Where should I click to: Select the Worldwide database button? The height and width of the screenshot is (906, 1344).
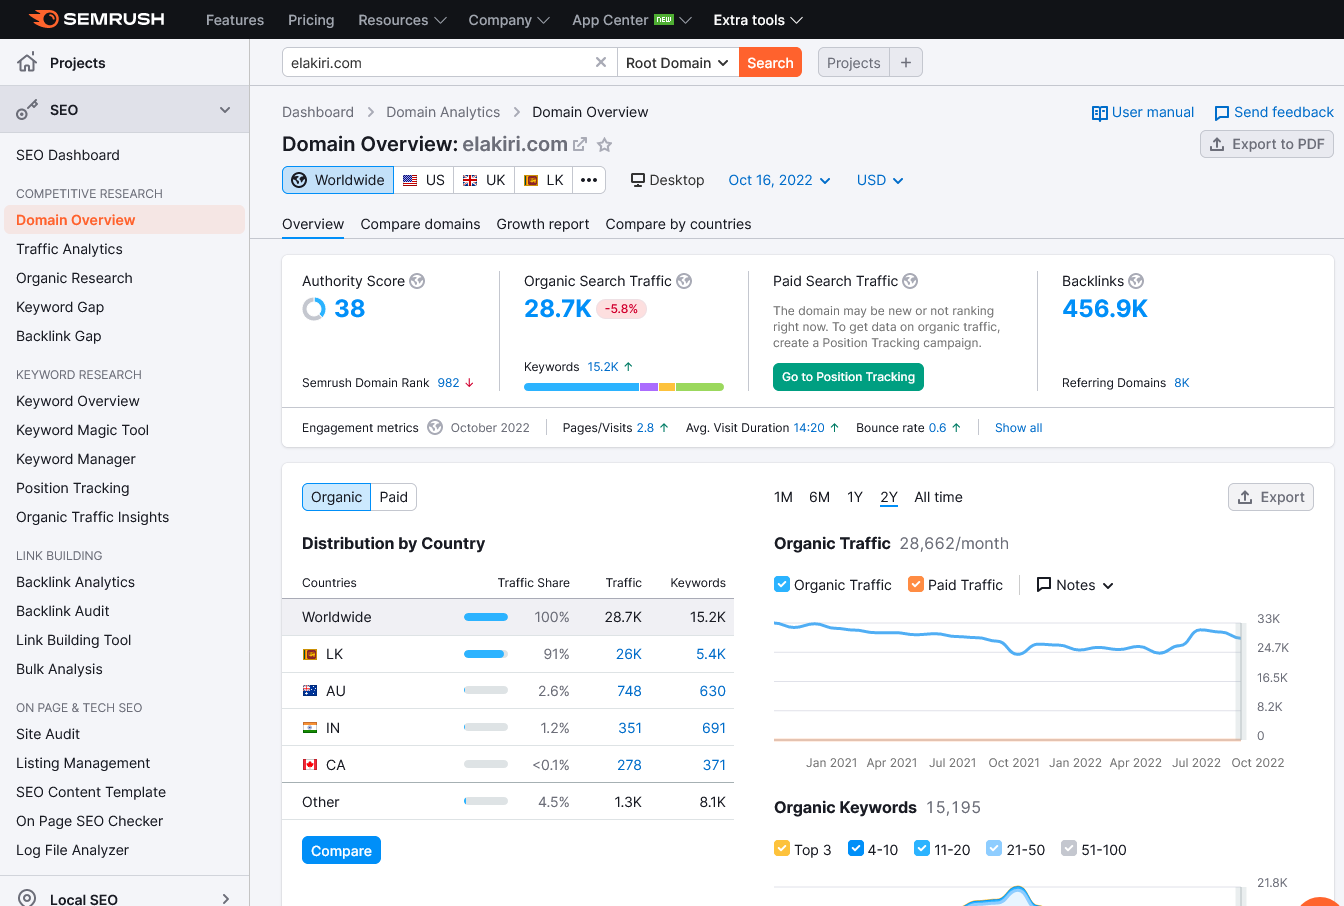click(x=338, y=180)
